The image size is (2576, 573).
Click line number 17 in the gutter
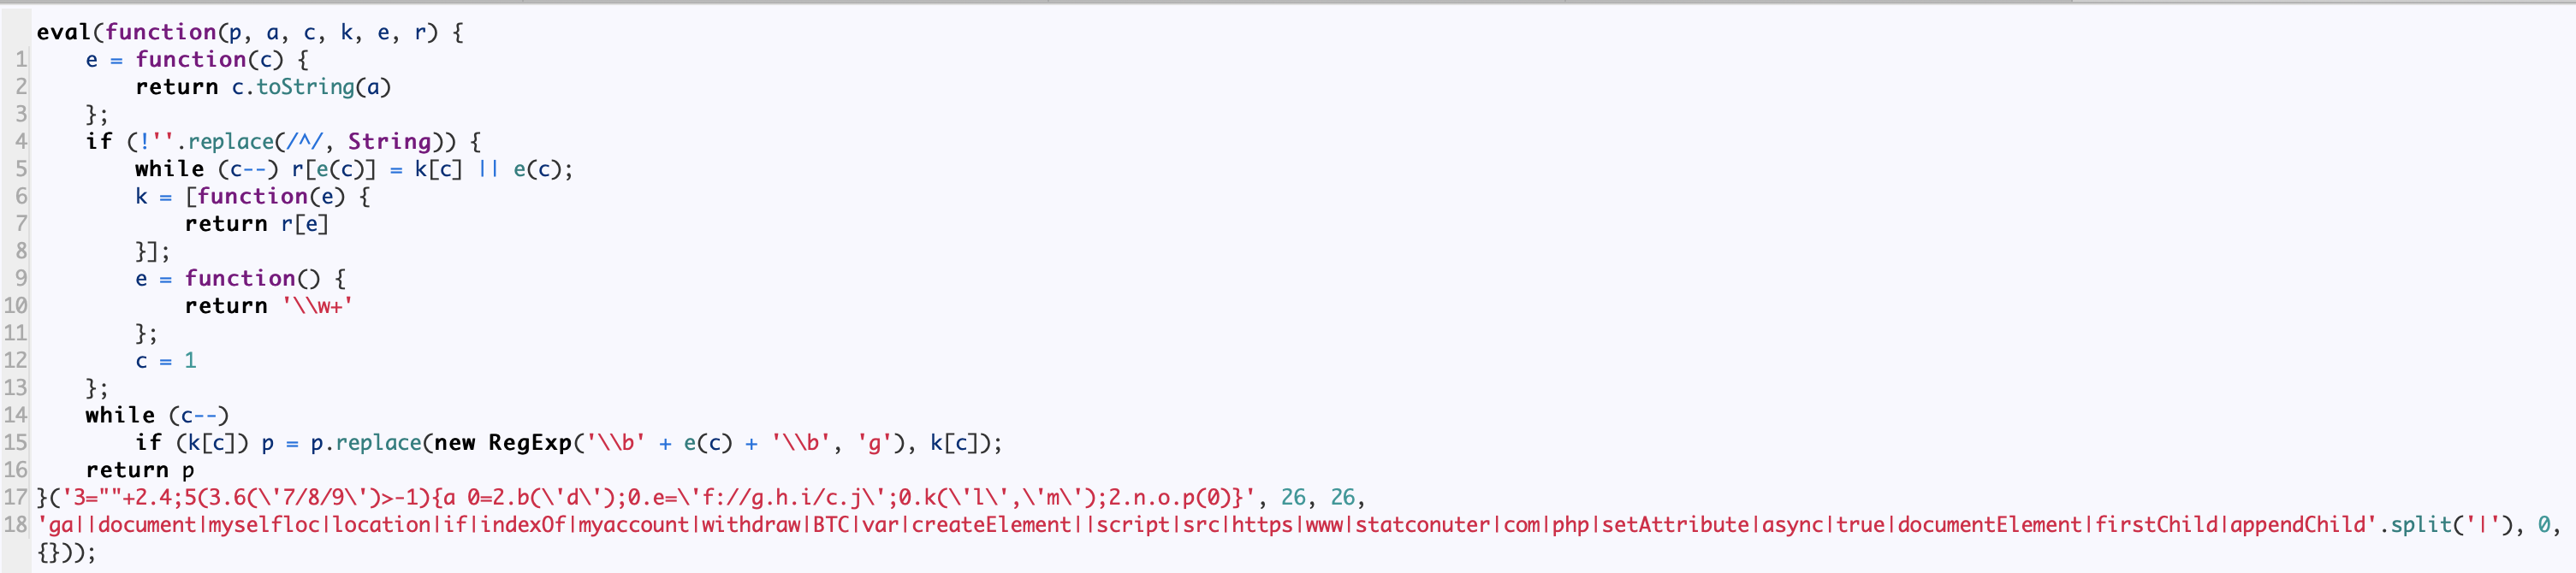(x=15, y=497)
